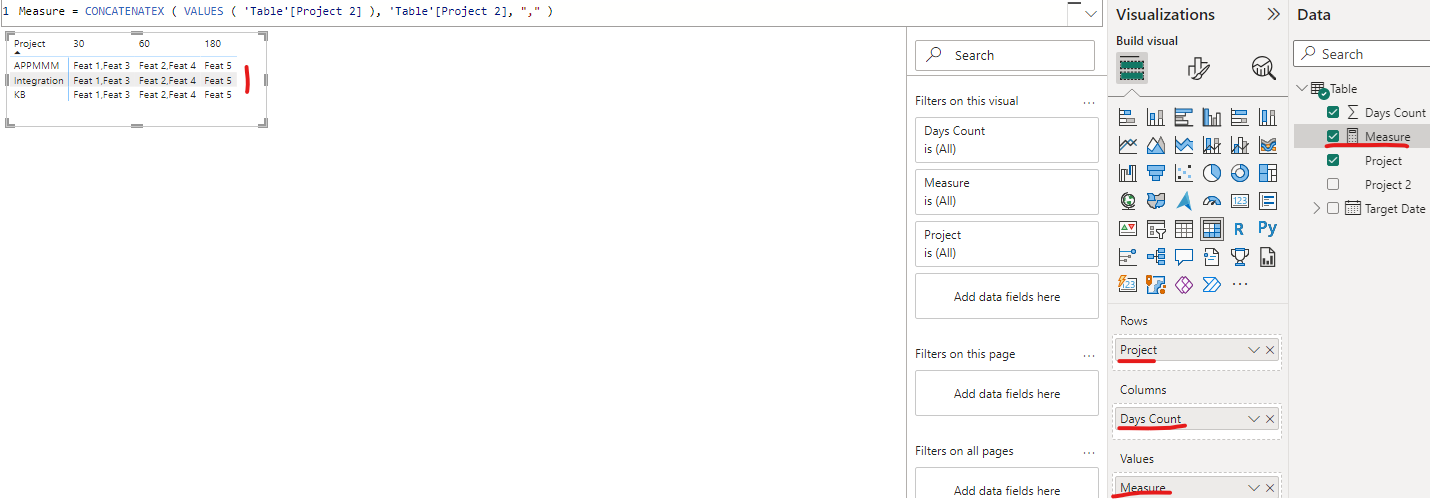The height and width of the screenshot is (499, 1430).
Task: Insert the Azure map visual
Action: point(1184,201)
